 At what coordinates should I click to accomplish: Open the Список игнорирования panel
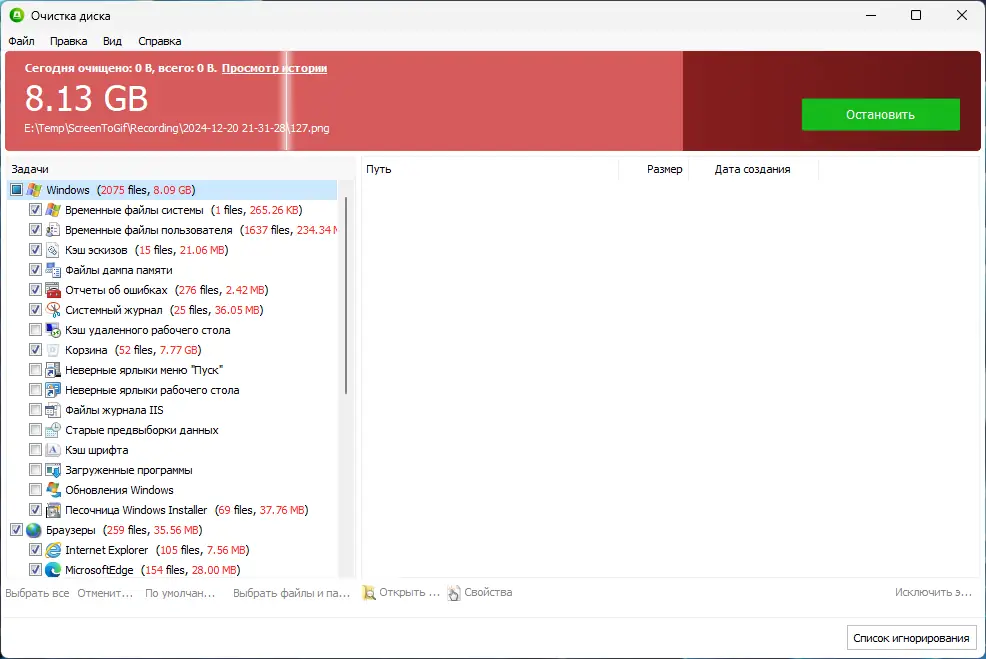[911, 637]
